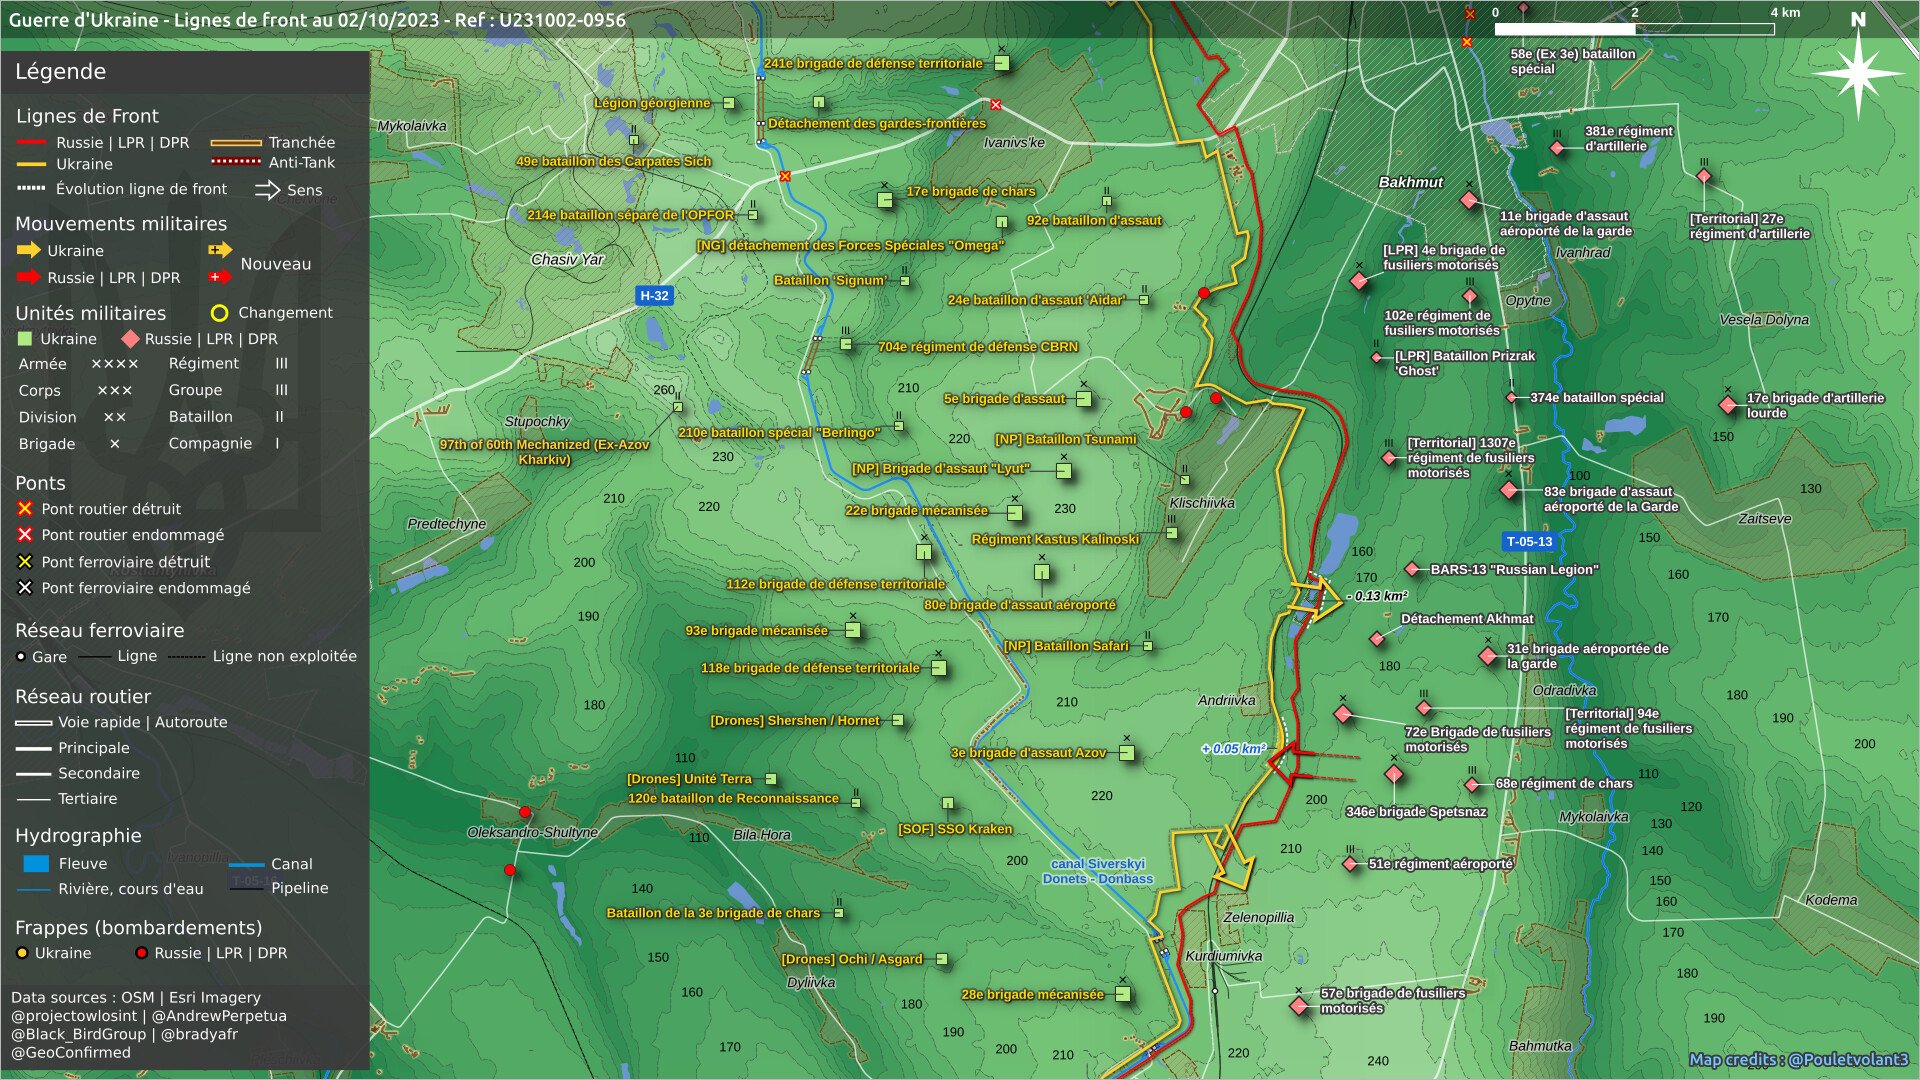Click the Zaitseve village label
The image size is (1920, 1080).
pyautogui.click(x=1765, y=519)
